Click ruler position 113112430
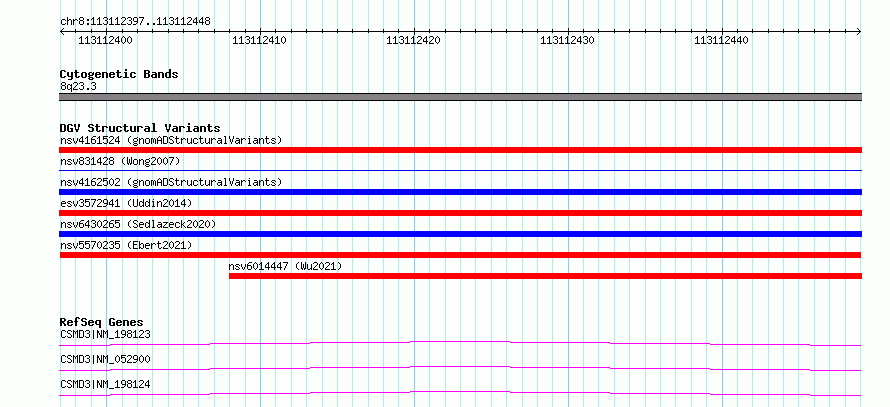 (x=567, y=40)
